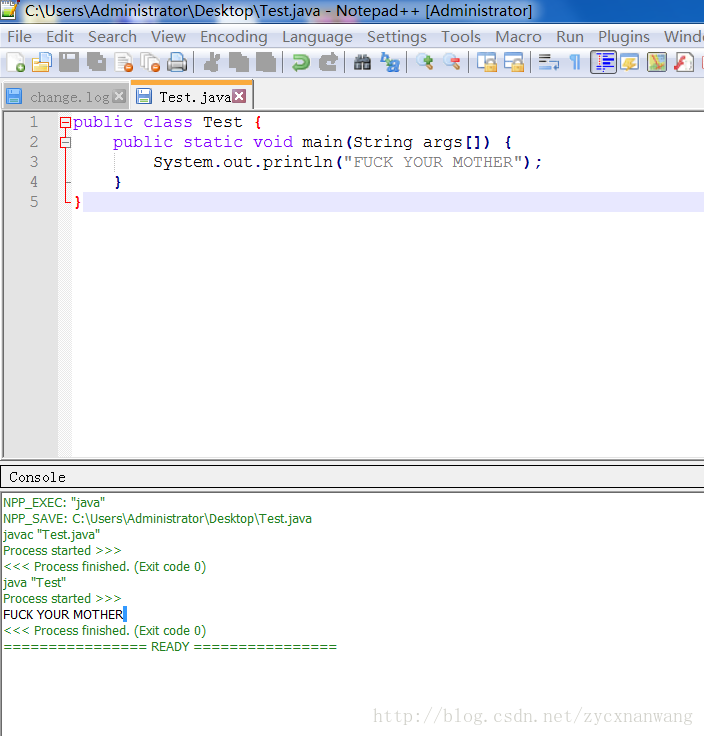Image resolution: width=704 pixels, height=736 pixels.
Task: Switch to the change.log tab
Action: click(x=66, y=97)
